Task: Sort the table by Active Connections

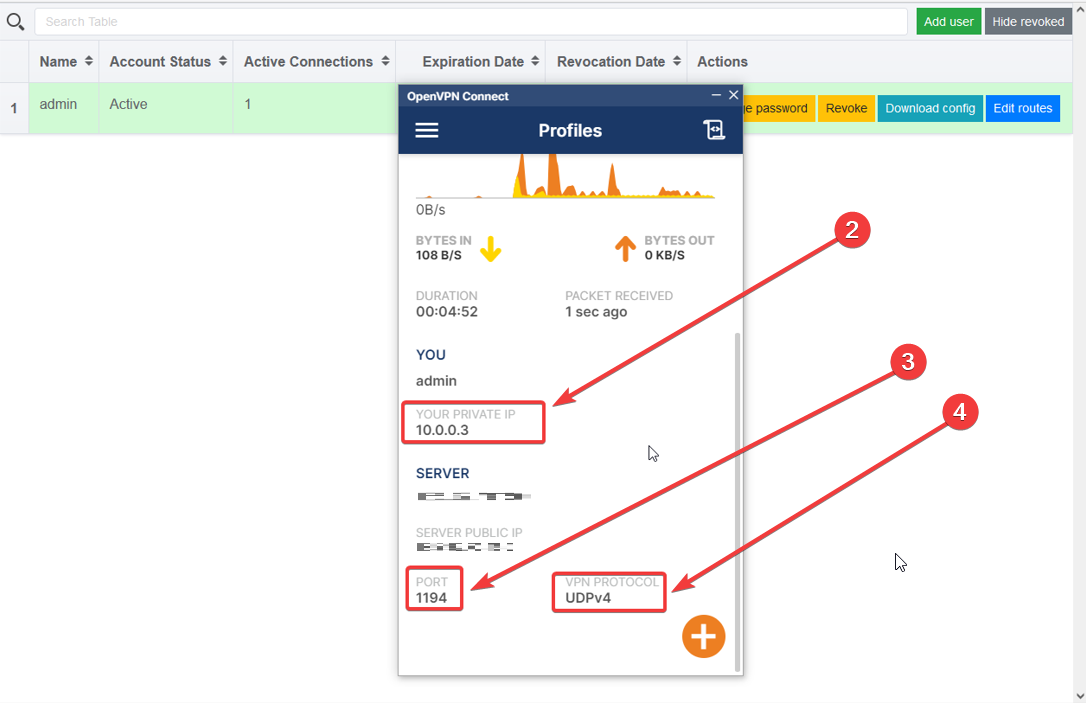Action: pyautogui.click(x=315, y=62)
